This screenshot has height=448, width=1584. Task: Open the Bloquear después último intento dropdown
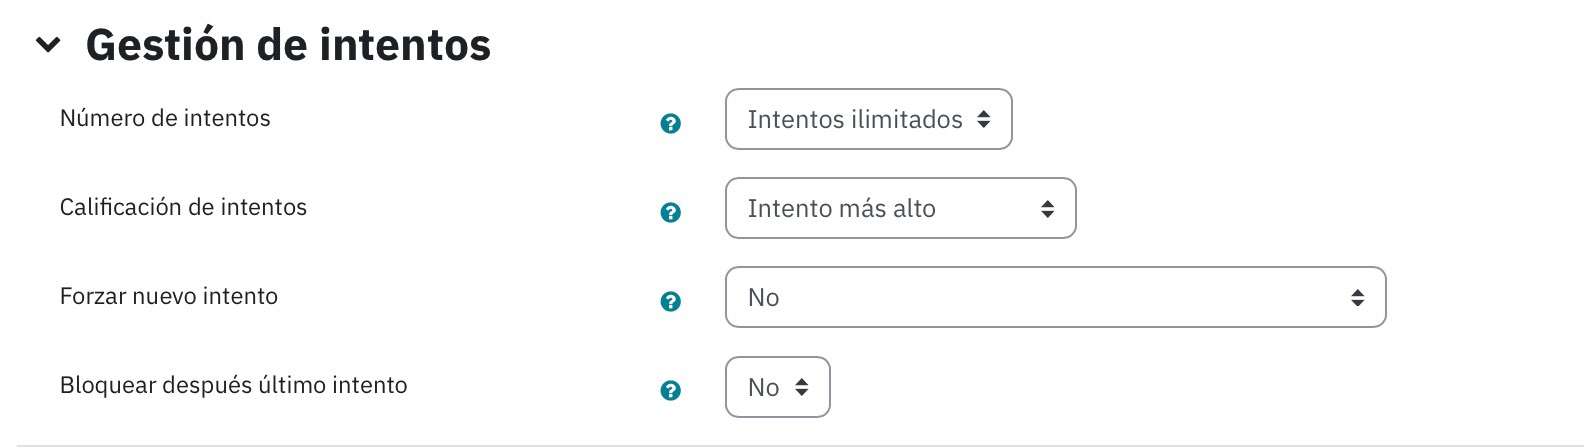777,387
